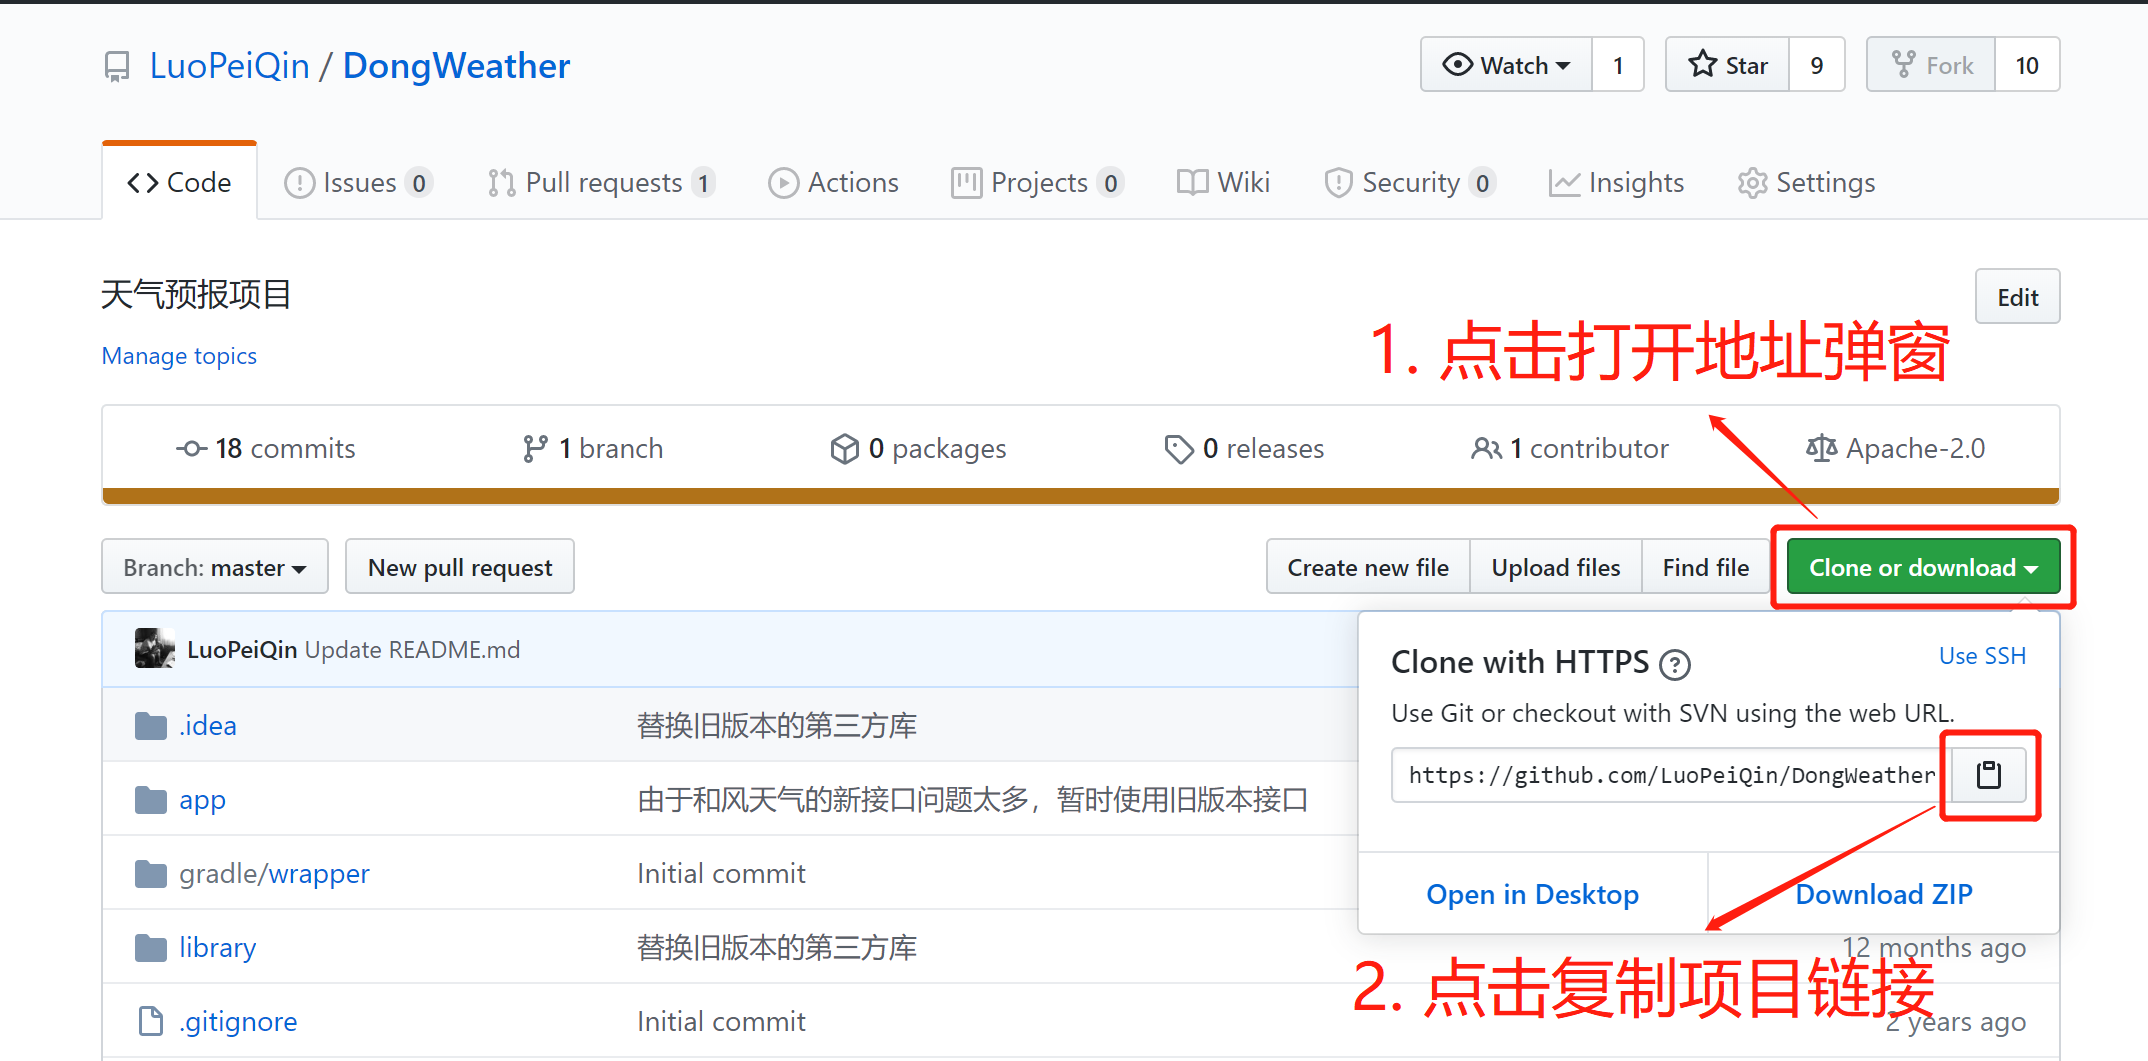Click the .idea folder icon
Image resolution: width=2148 pixels, height=1061 pixels.
(151, 725)
